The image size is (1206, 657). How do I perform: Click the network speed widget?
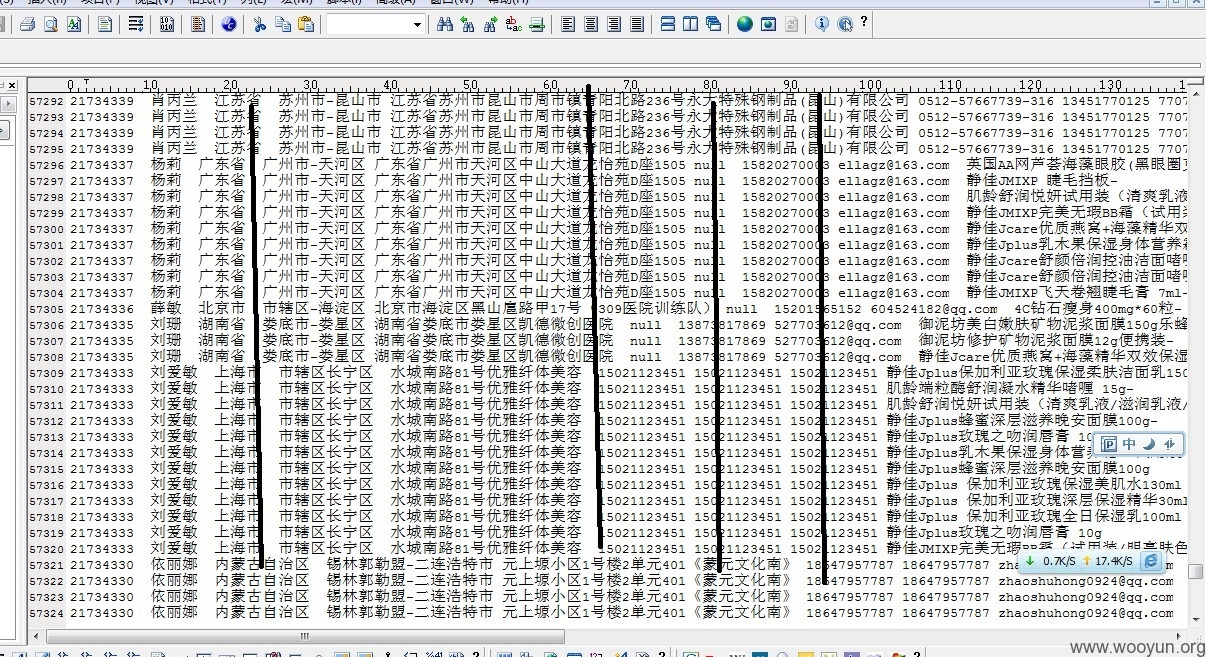[x=1091, y=561]
